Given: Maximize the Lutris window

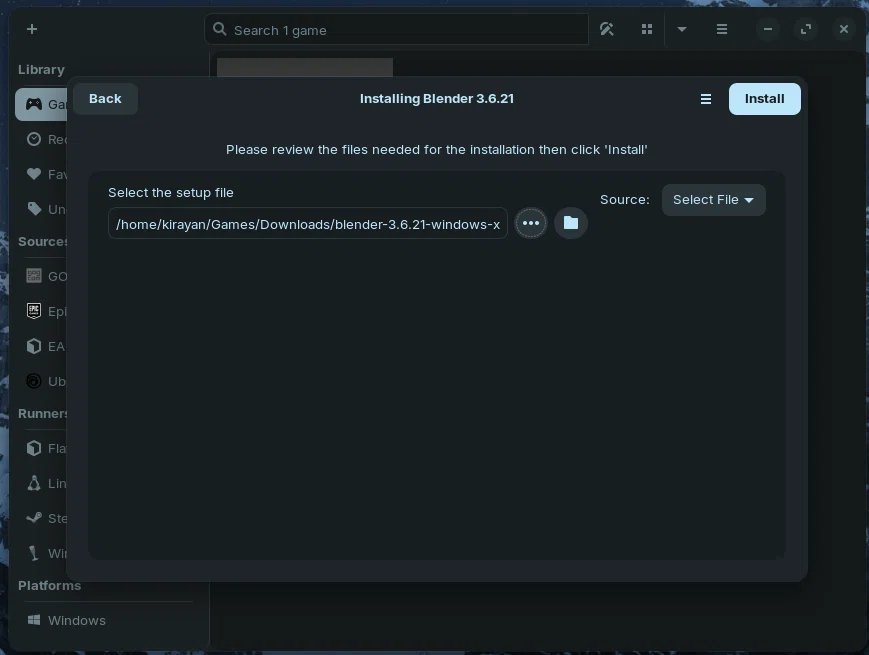Looking at the screenshot, I should [x=806, y=29].
